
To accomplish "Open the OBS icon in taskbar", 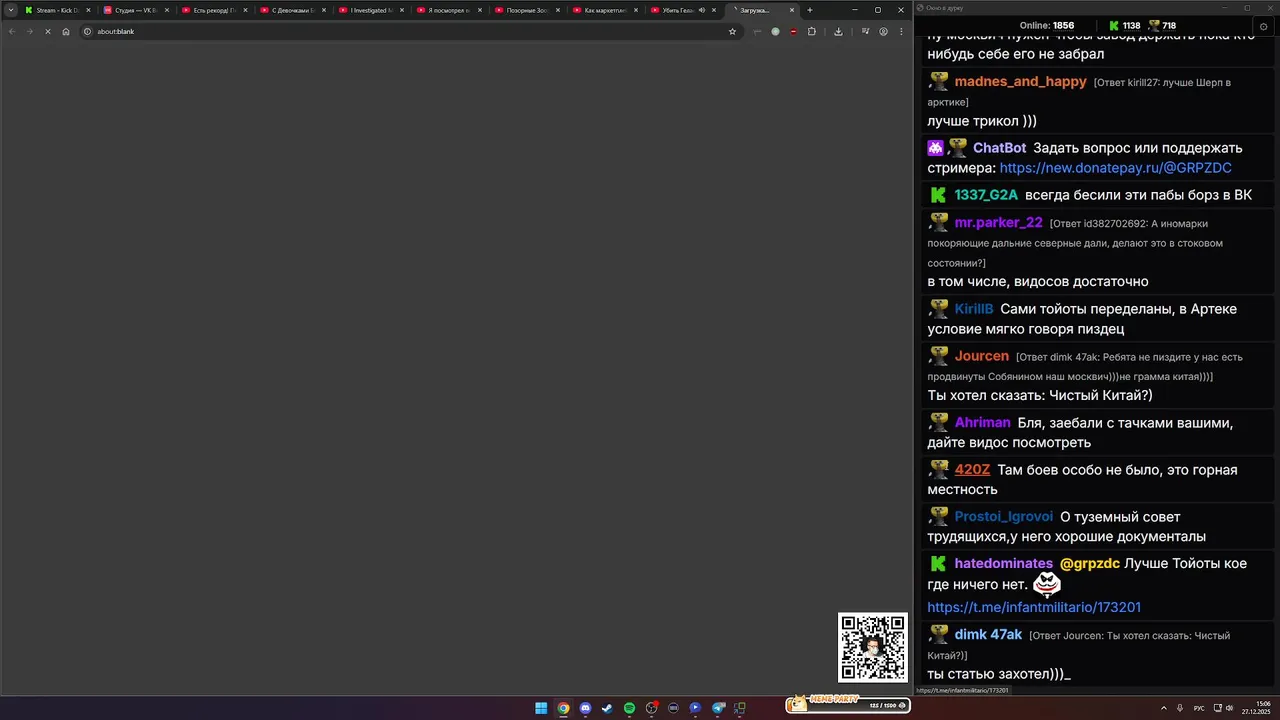I will click(x=651, y=708).
